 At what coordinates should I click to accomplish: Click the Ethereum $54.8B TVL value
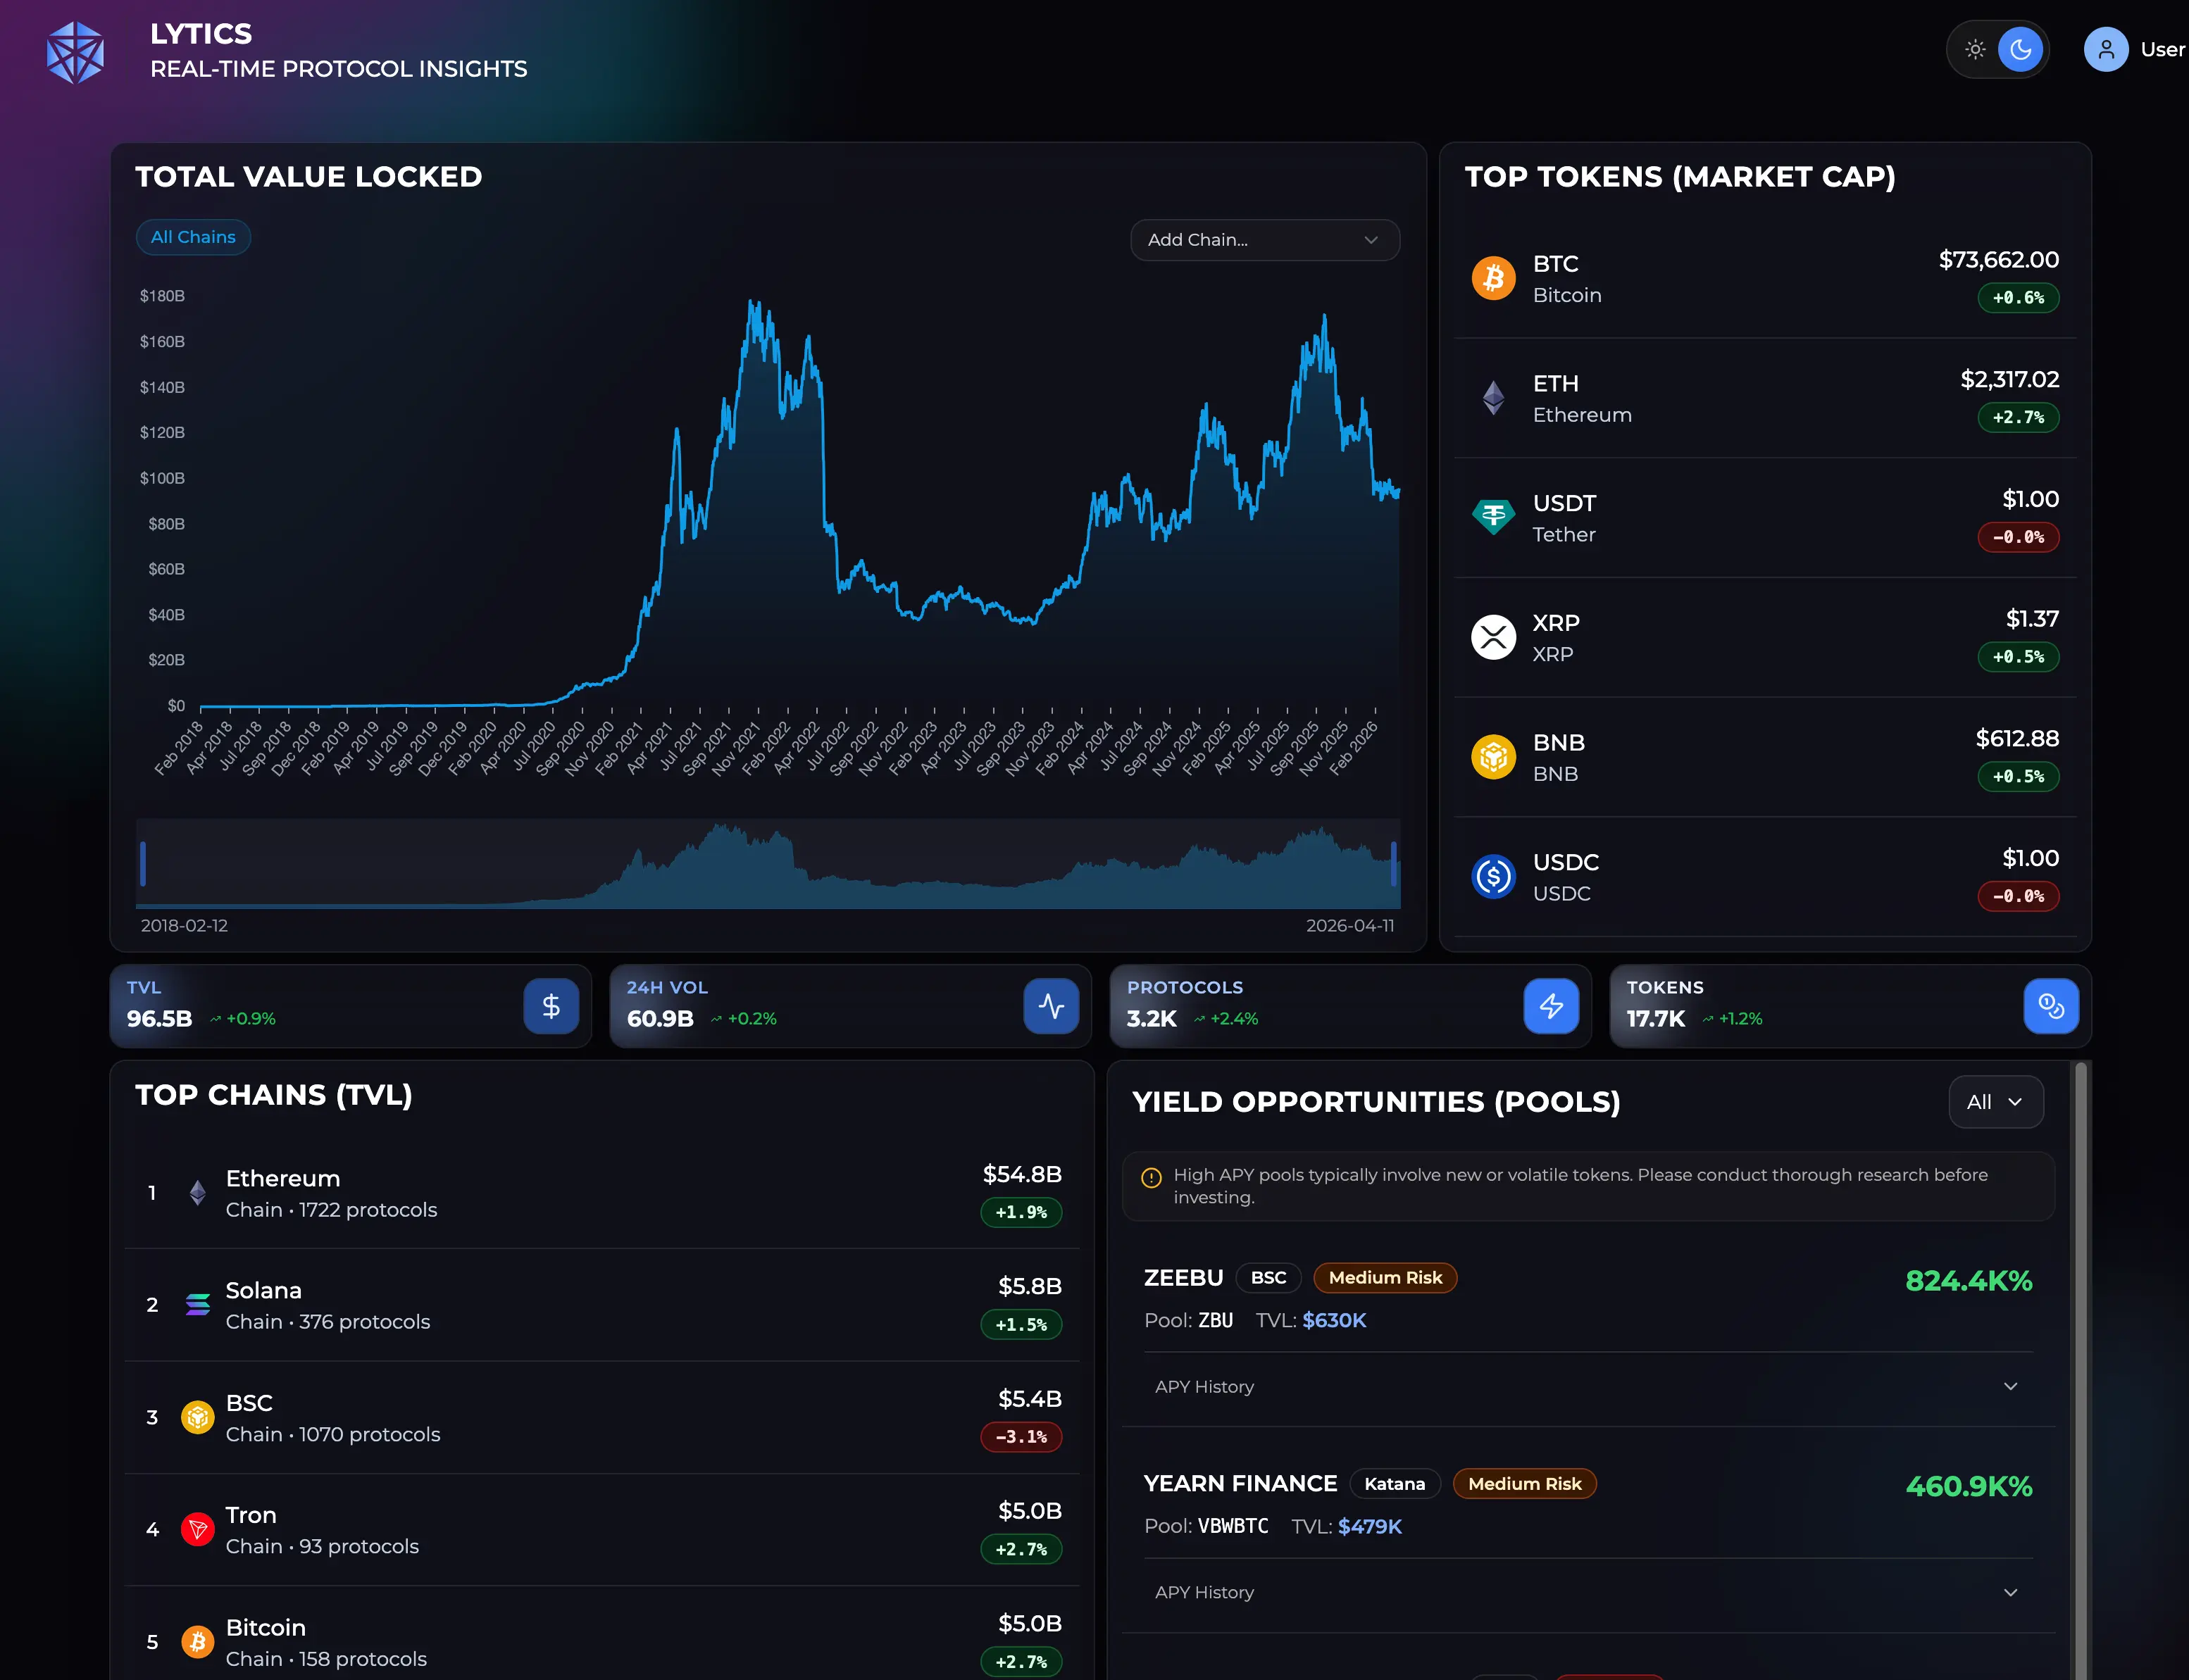pos(1022,1174)
